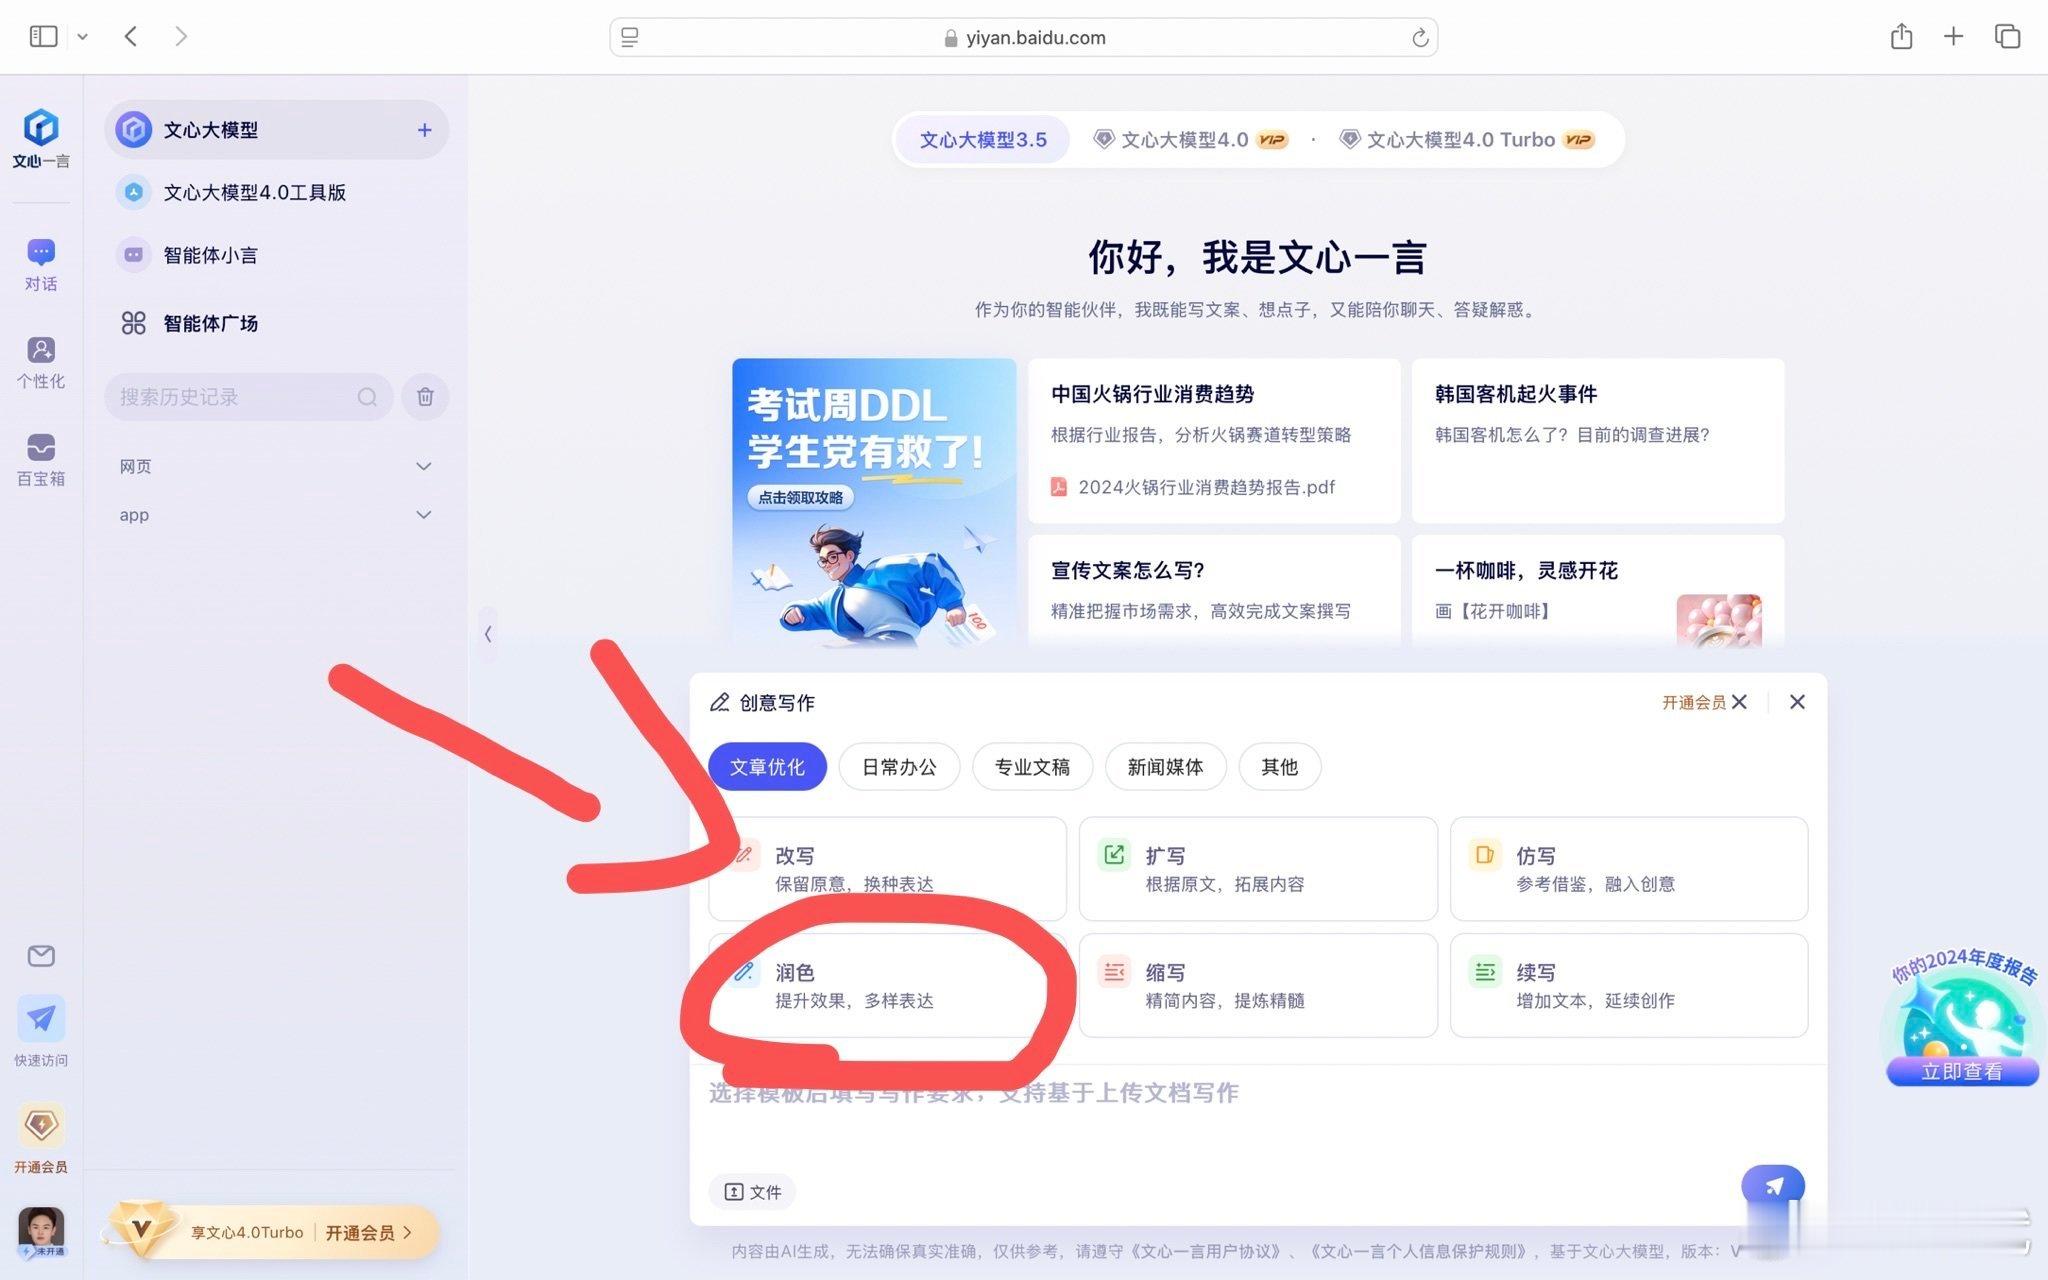The image size is (2048, 1280).
Task: Click the yiyan.baidu.com address bar
Action: tap(1024, 37)
